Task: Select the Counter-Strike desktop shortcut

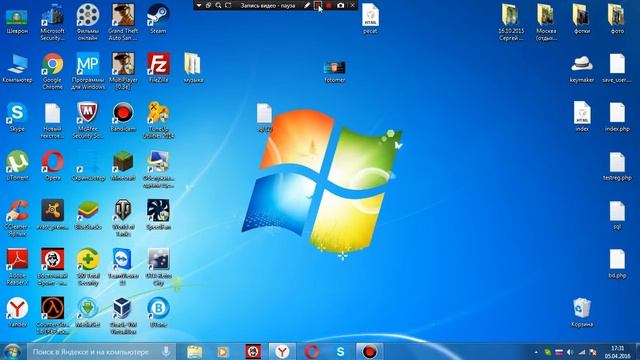Action: (52, 316)
